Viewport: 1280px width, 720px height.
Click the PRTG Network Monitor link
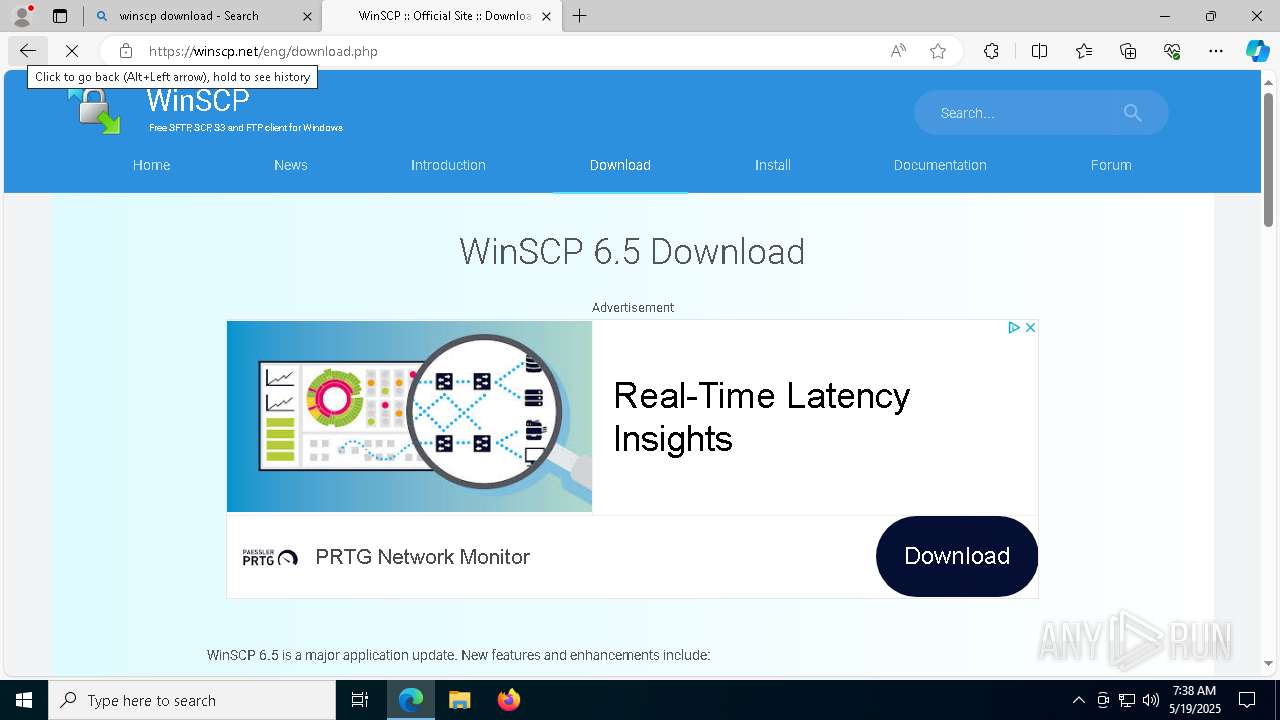[422, 557]
